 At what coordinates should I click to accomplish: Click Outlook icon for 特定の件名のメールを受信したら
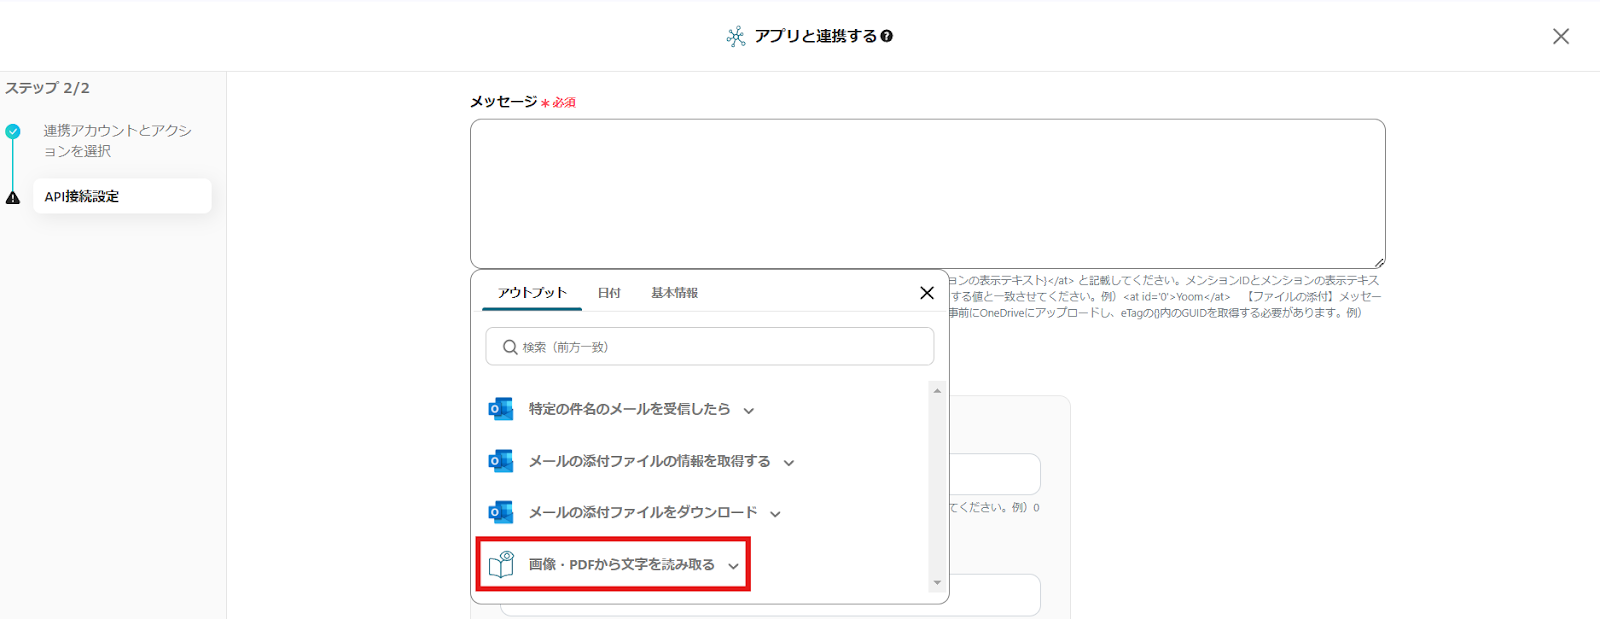(500, 409)
